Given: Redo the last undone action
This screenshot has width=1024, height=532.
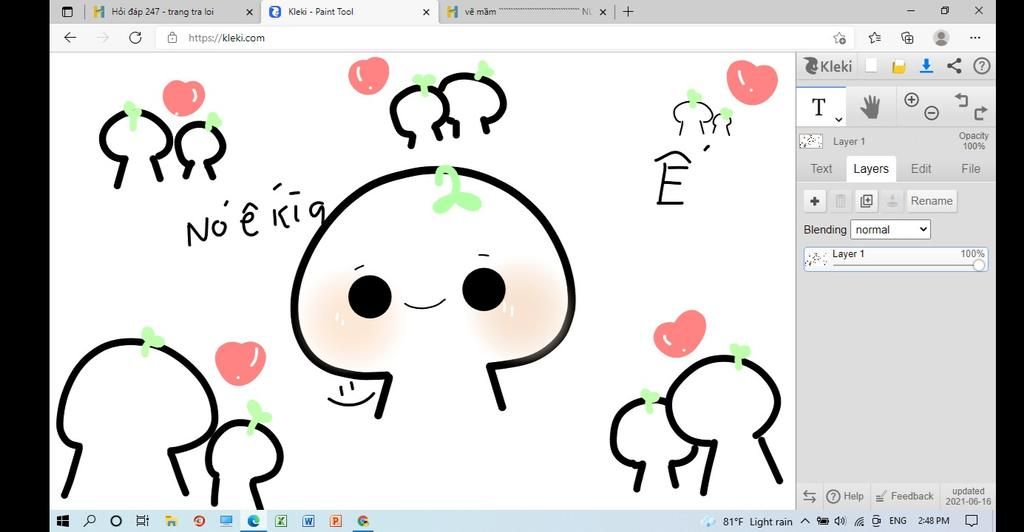Looking at the screenshot, I should pyautogui.click(x=981, y=114).
